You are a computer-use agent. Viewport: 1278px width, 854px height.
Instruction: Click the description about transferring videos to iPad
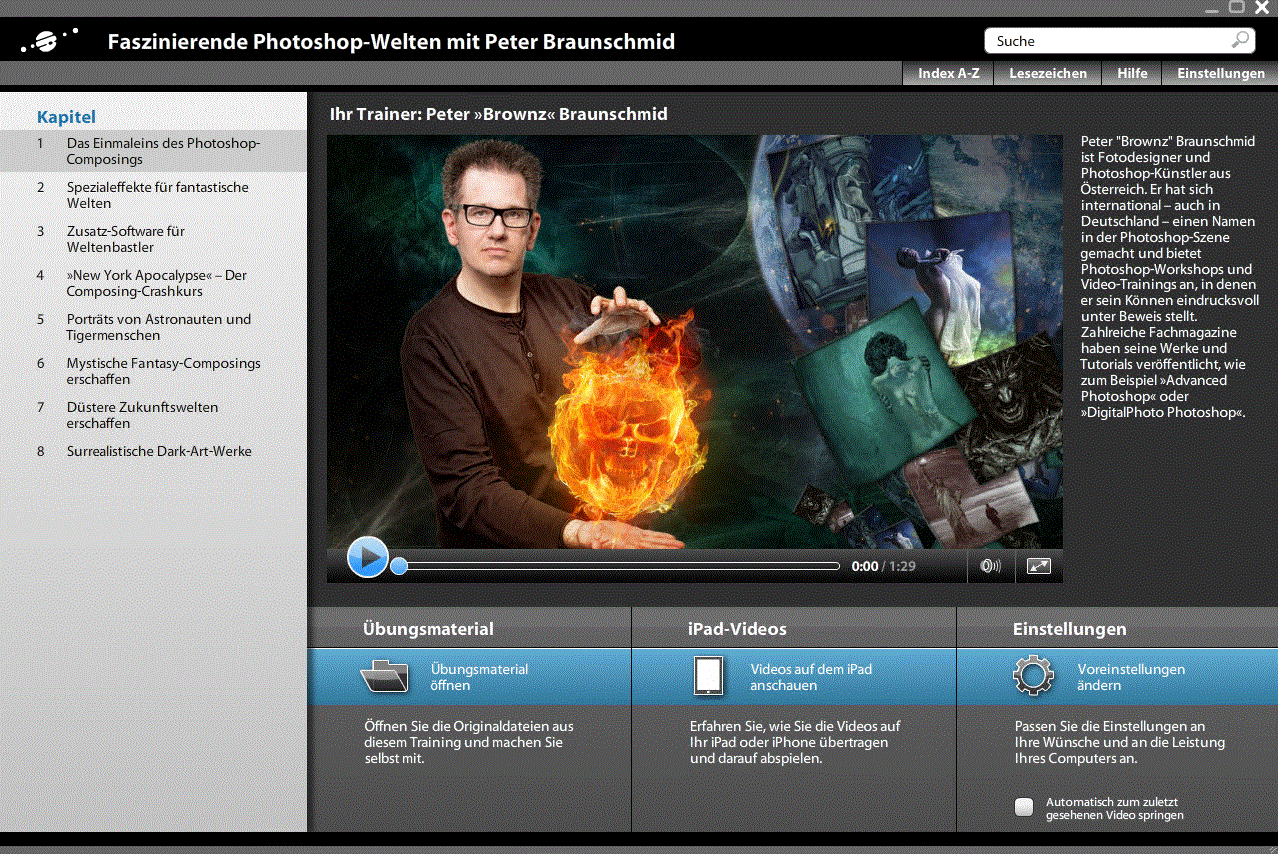click(x=795, y=742)
